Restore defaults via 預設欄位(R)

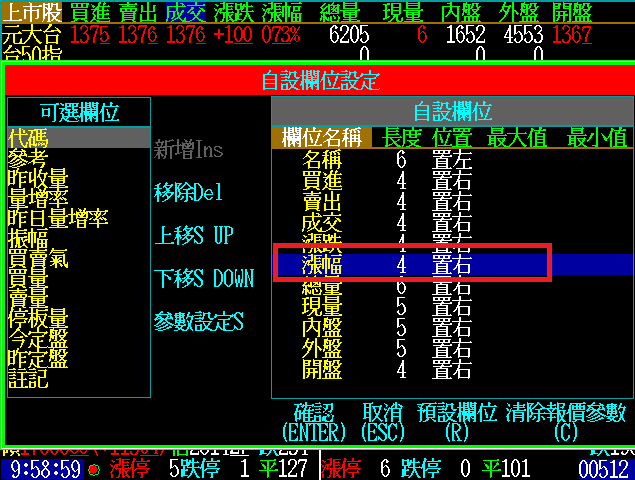(456, 422)
